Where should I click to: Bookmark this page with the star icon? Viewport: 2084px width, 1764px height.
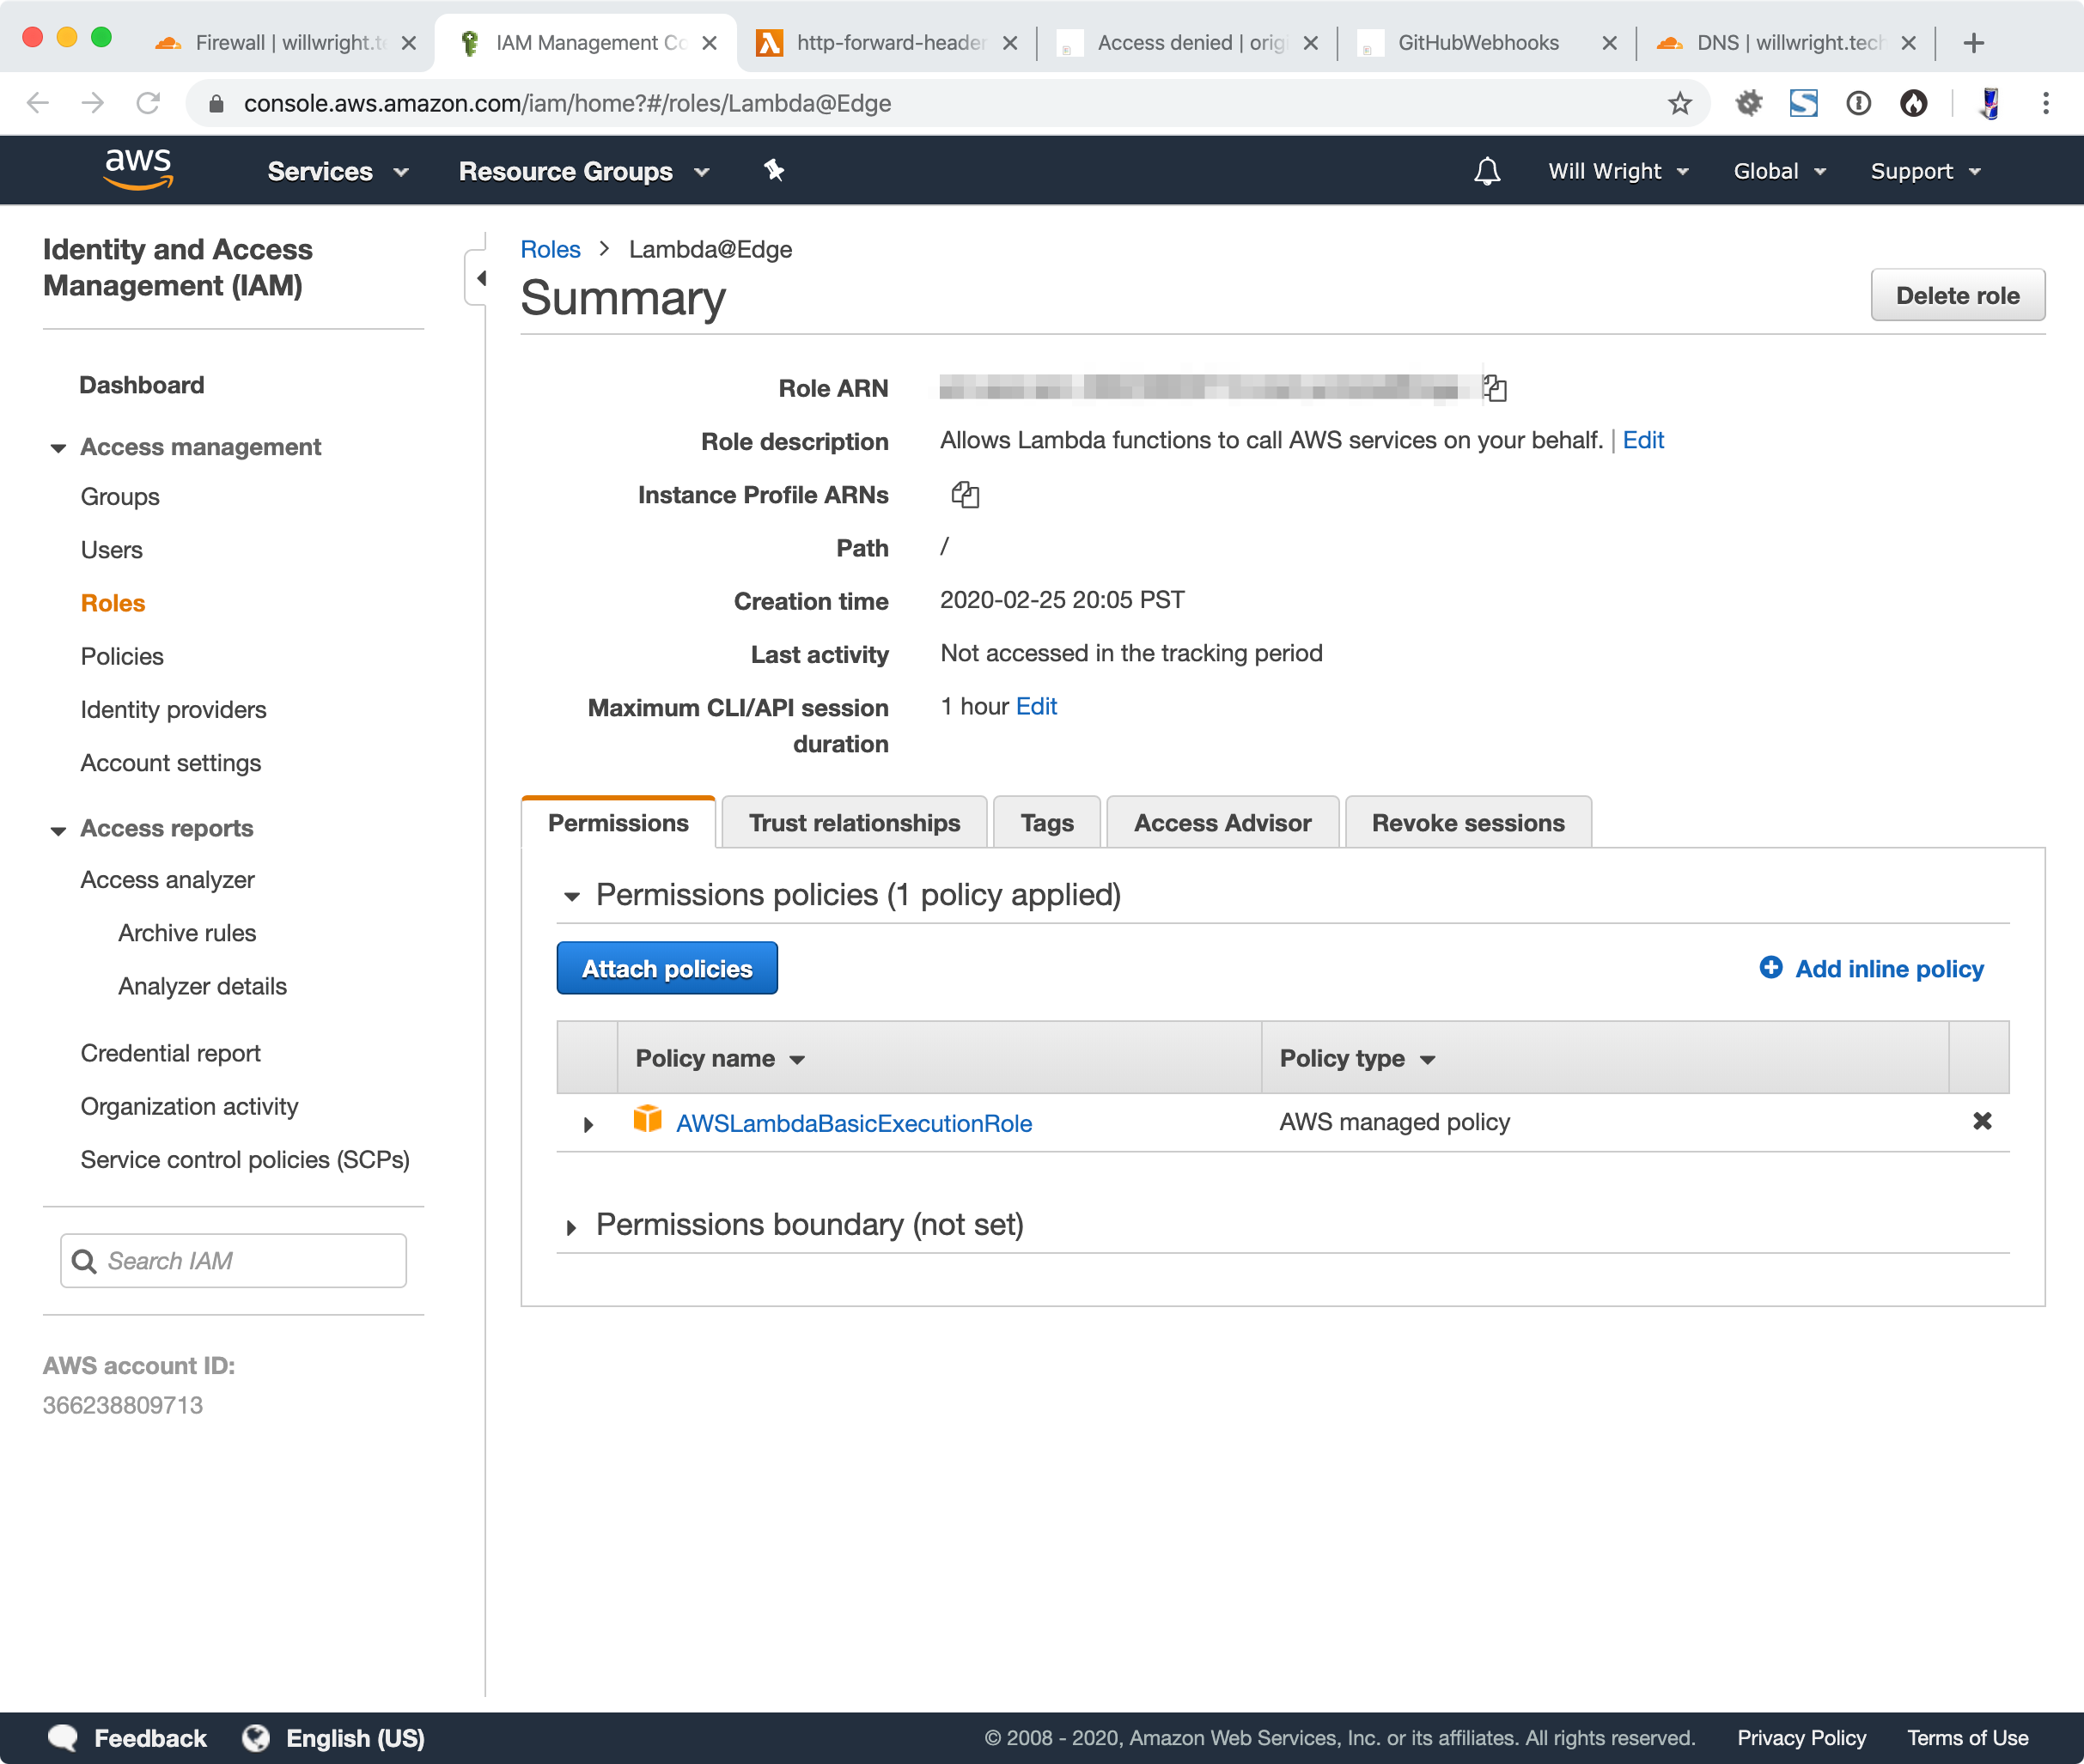pyautogui.click(x=1679, y=103)
